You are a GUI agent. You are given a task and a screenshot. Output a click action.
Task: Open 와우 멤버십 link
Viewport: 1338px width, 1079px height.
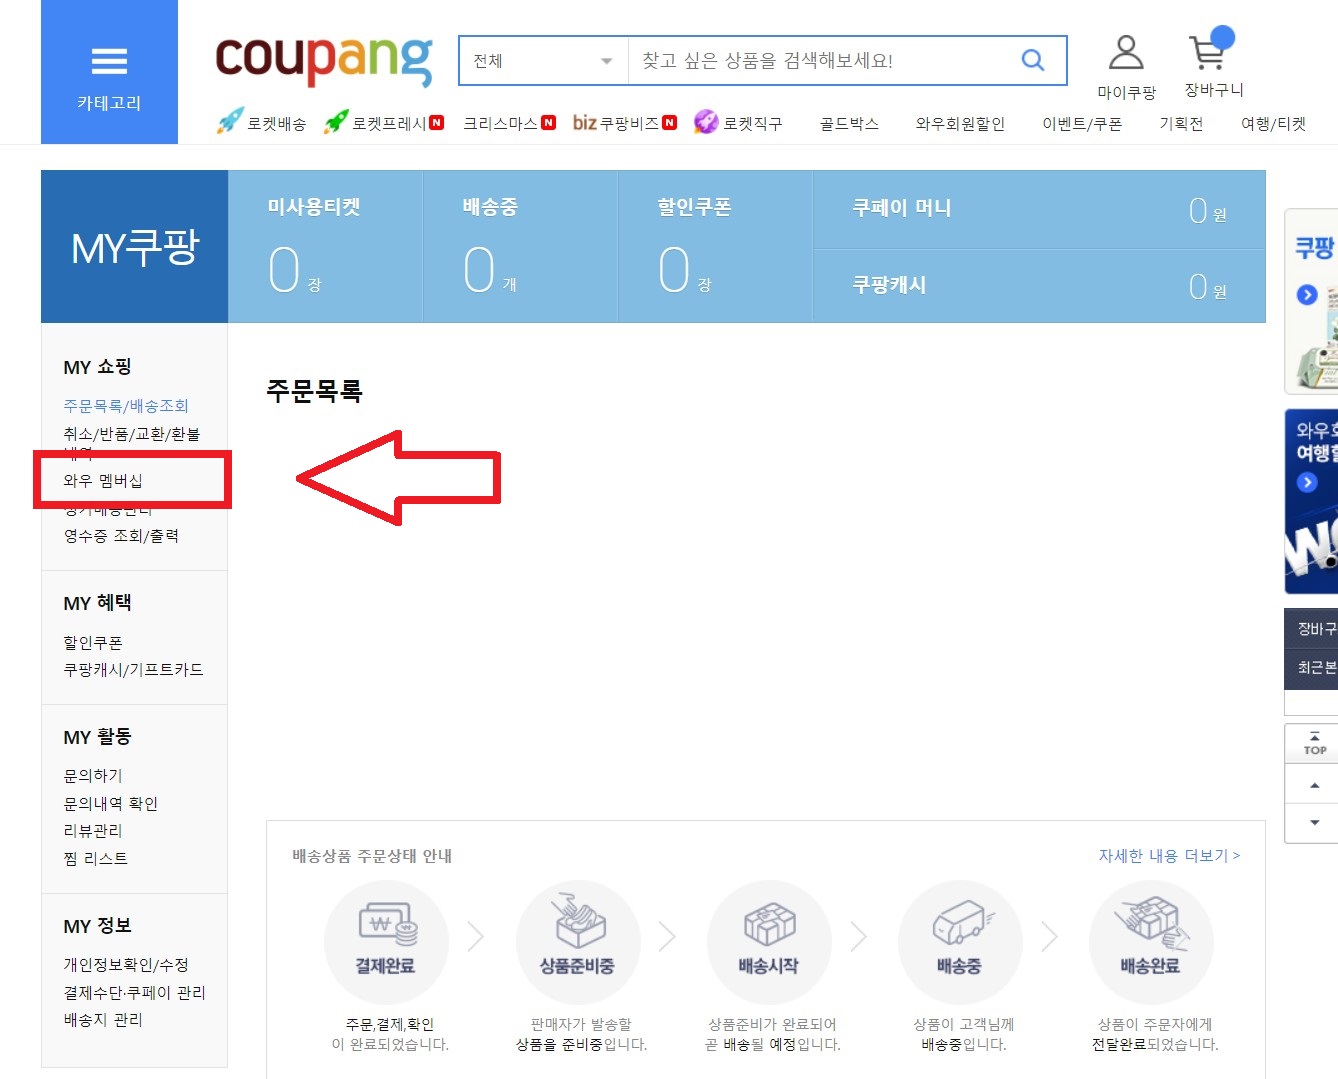(x=103, y=480)
